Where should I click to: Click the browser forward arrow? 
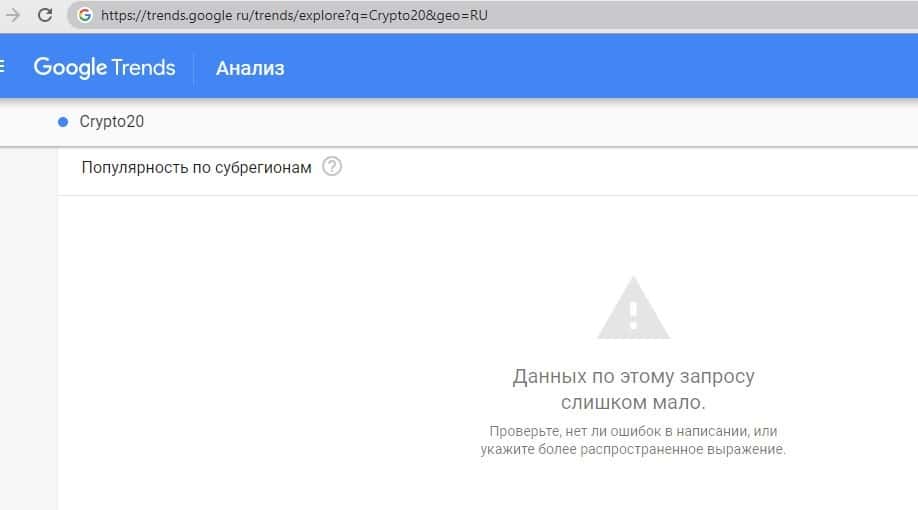(x=13, y=16)
